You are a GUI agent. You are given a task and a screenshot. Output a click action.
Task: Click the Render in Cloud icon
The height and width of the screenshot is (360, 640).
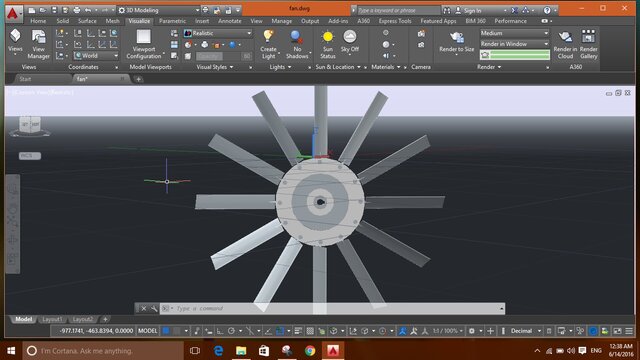(x=565, y=44)
